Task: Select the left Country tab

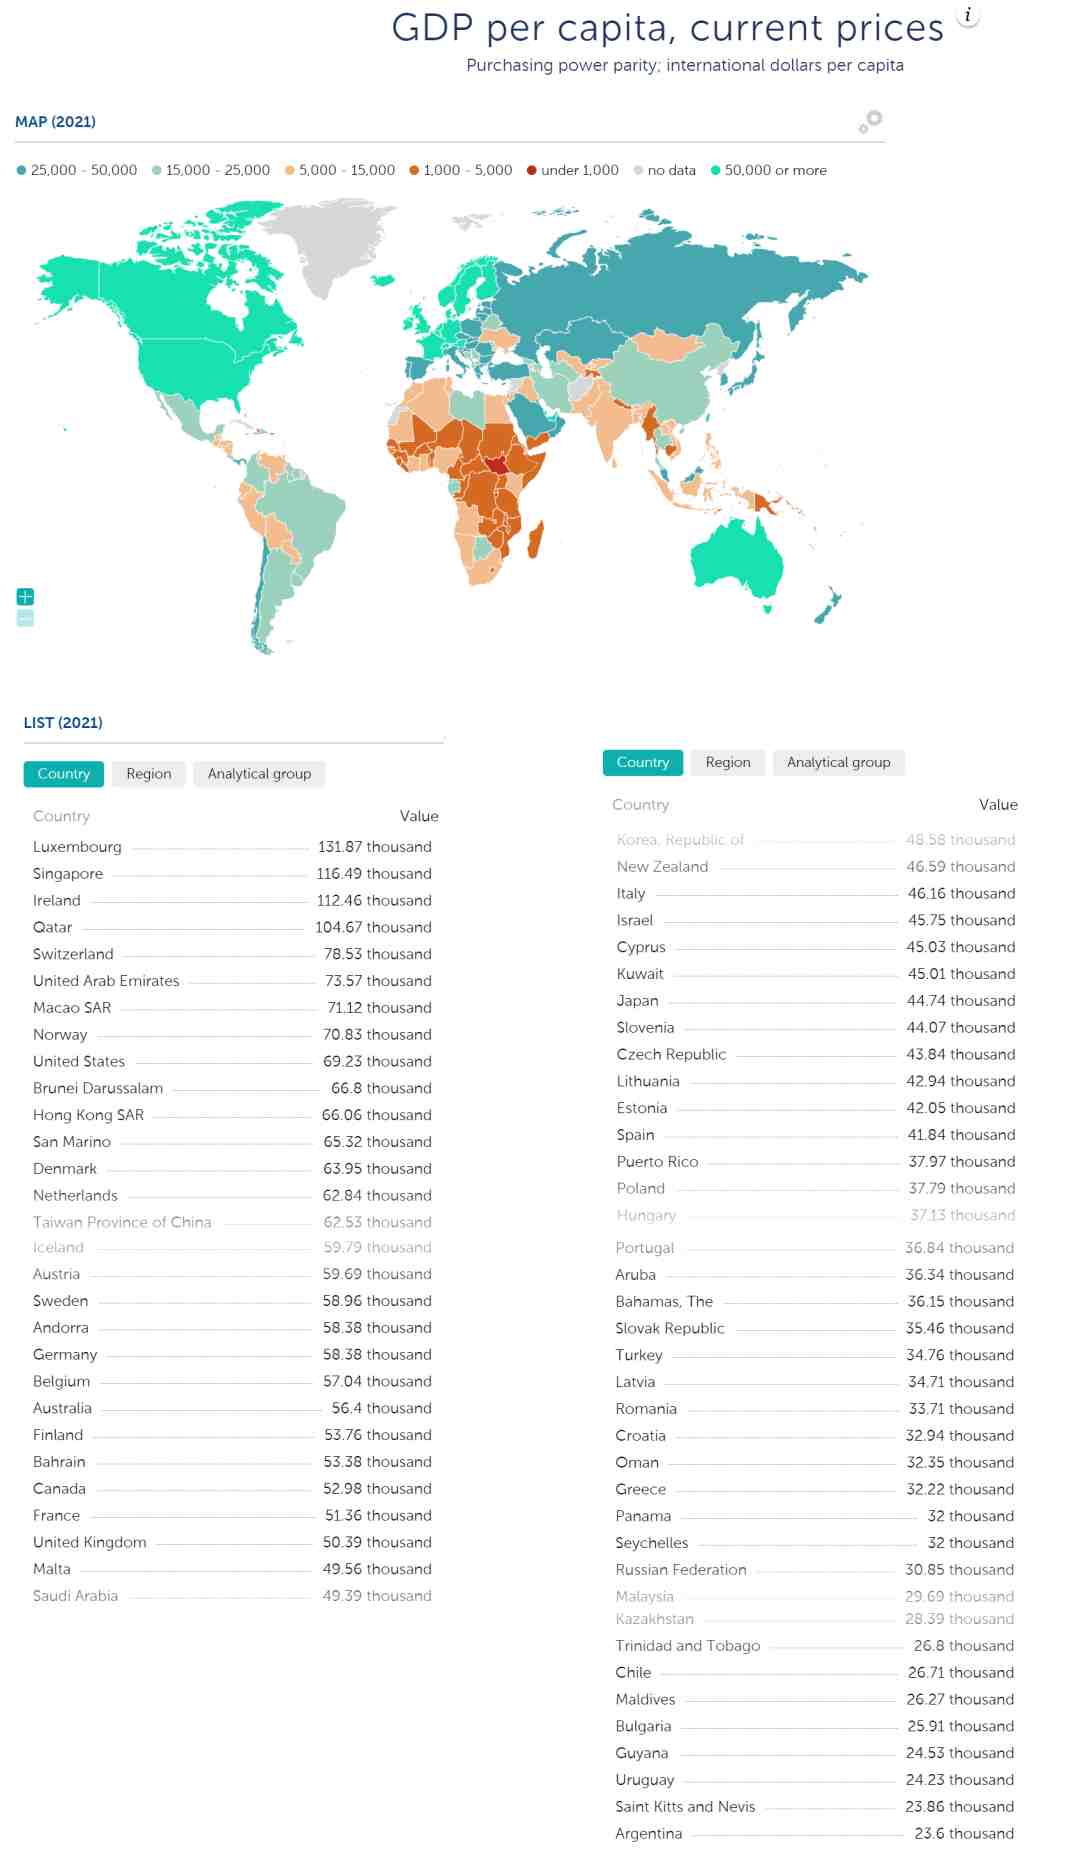Action: coord(64,774)
